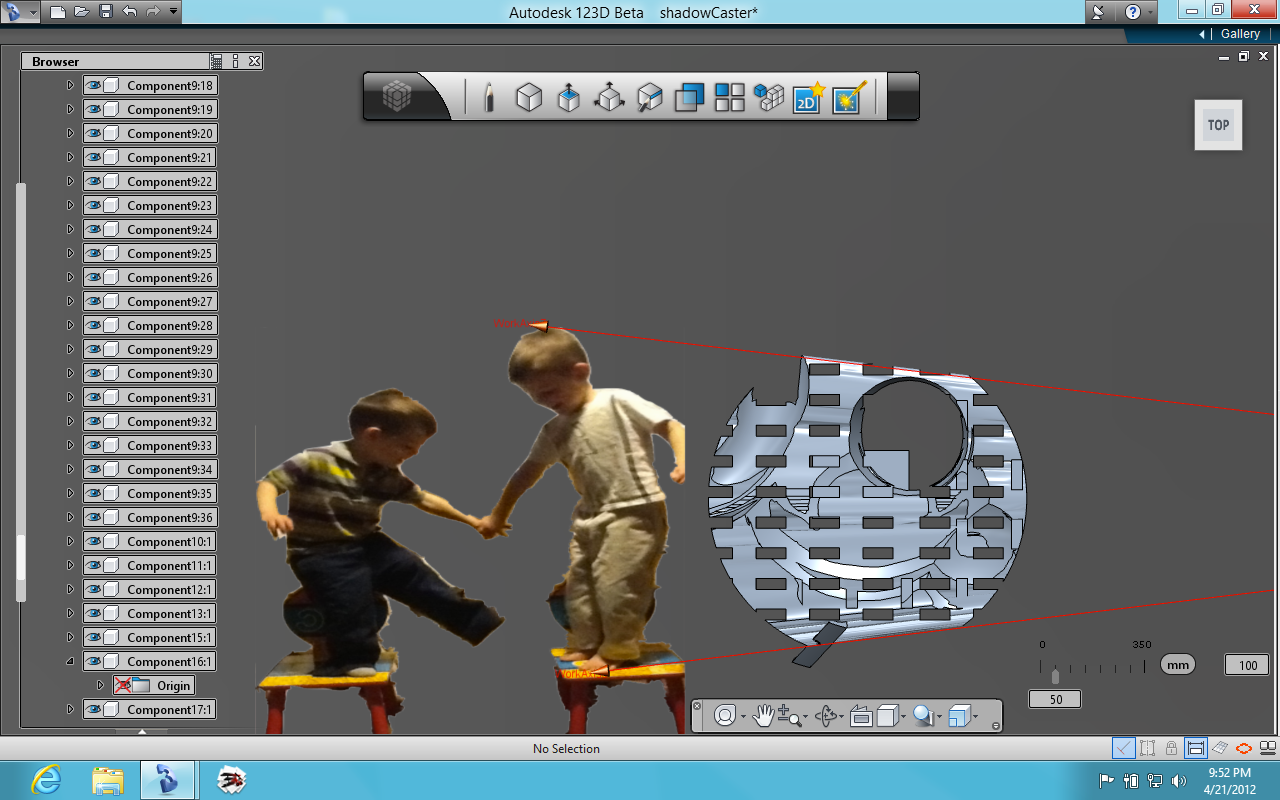
Task: Select the Sketch pencil tool
Action: pos(489,97)
